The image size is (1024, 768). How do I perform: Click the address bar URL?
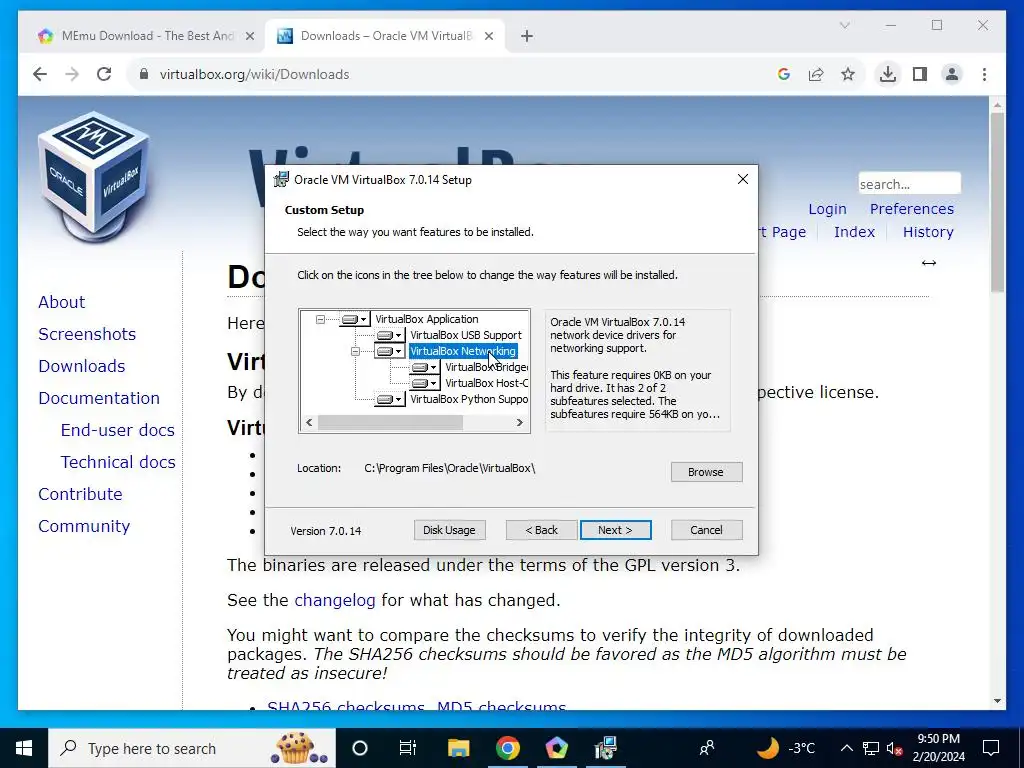click(254, 74)
